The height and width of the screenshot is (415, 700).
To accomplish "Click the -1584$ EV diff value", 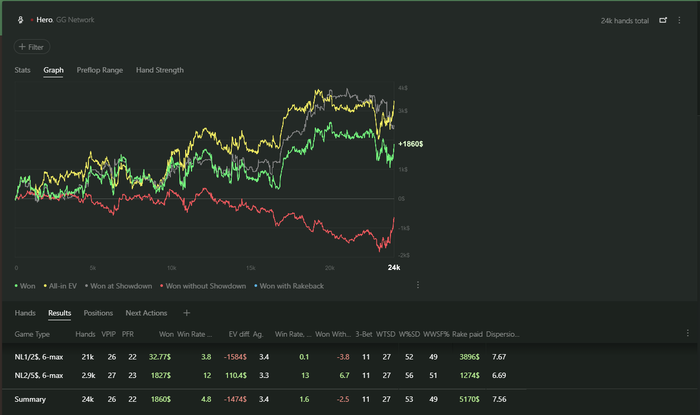I will [235, 357].
